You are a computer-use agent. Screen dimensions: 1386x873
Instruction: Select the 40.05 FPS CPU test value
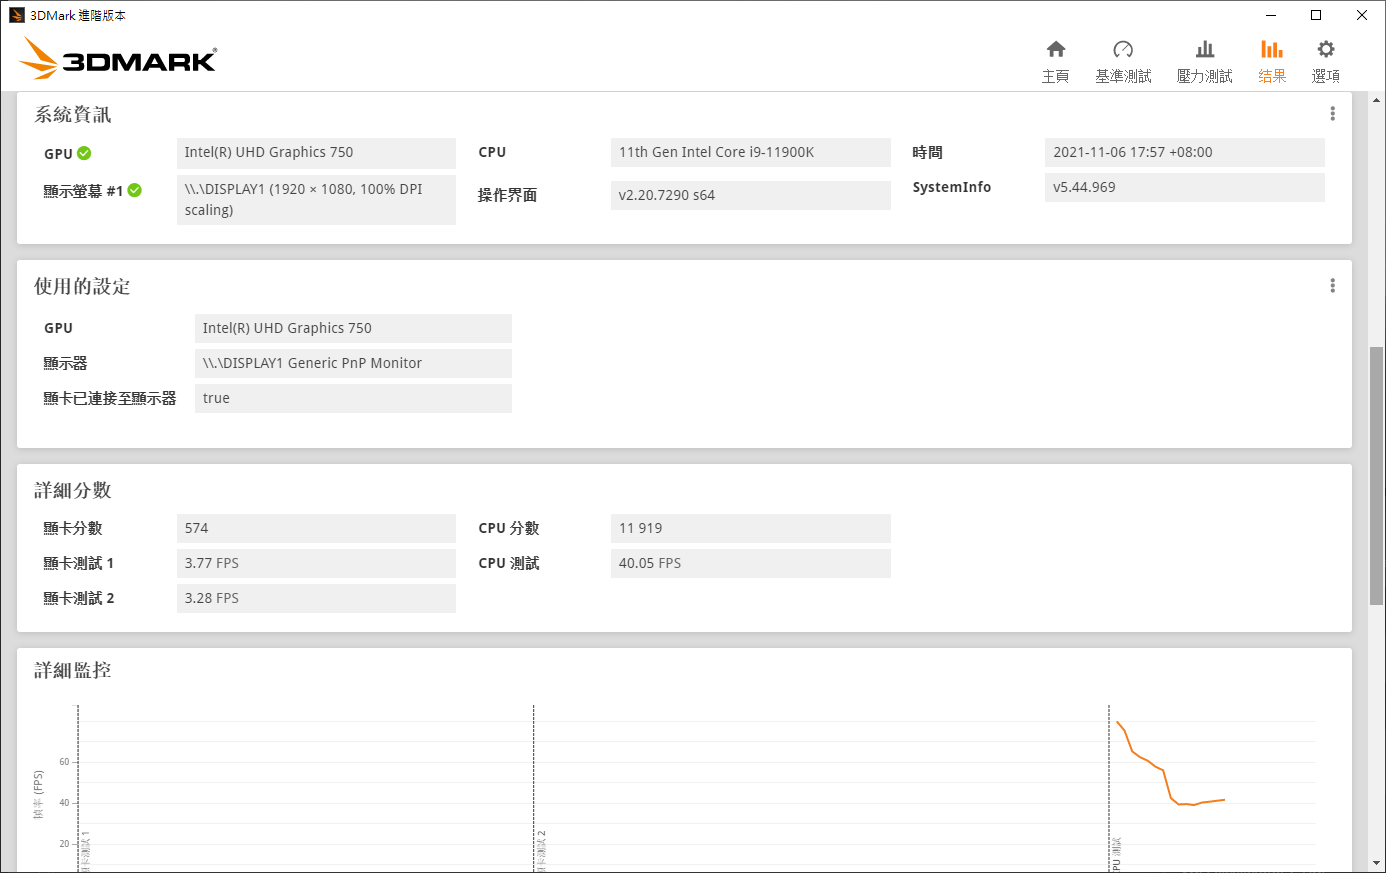751,563
